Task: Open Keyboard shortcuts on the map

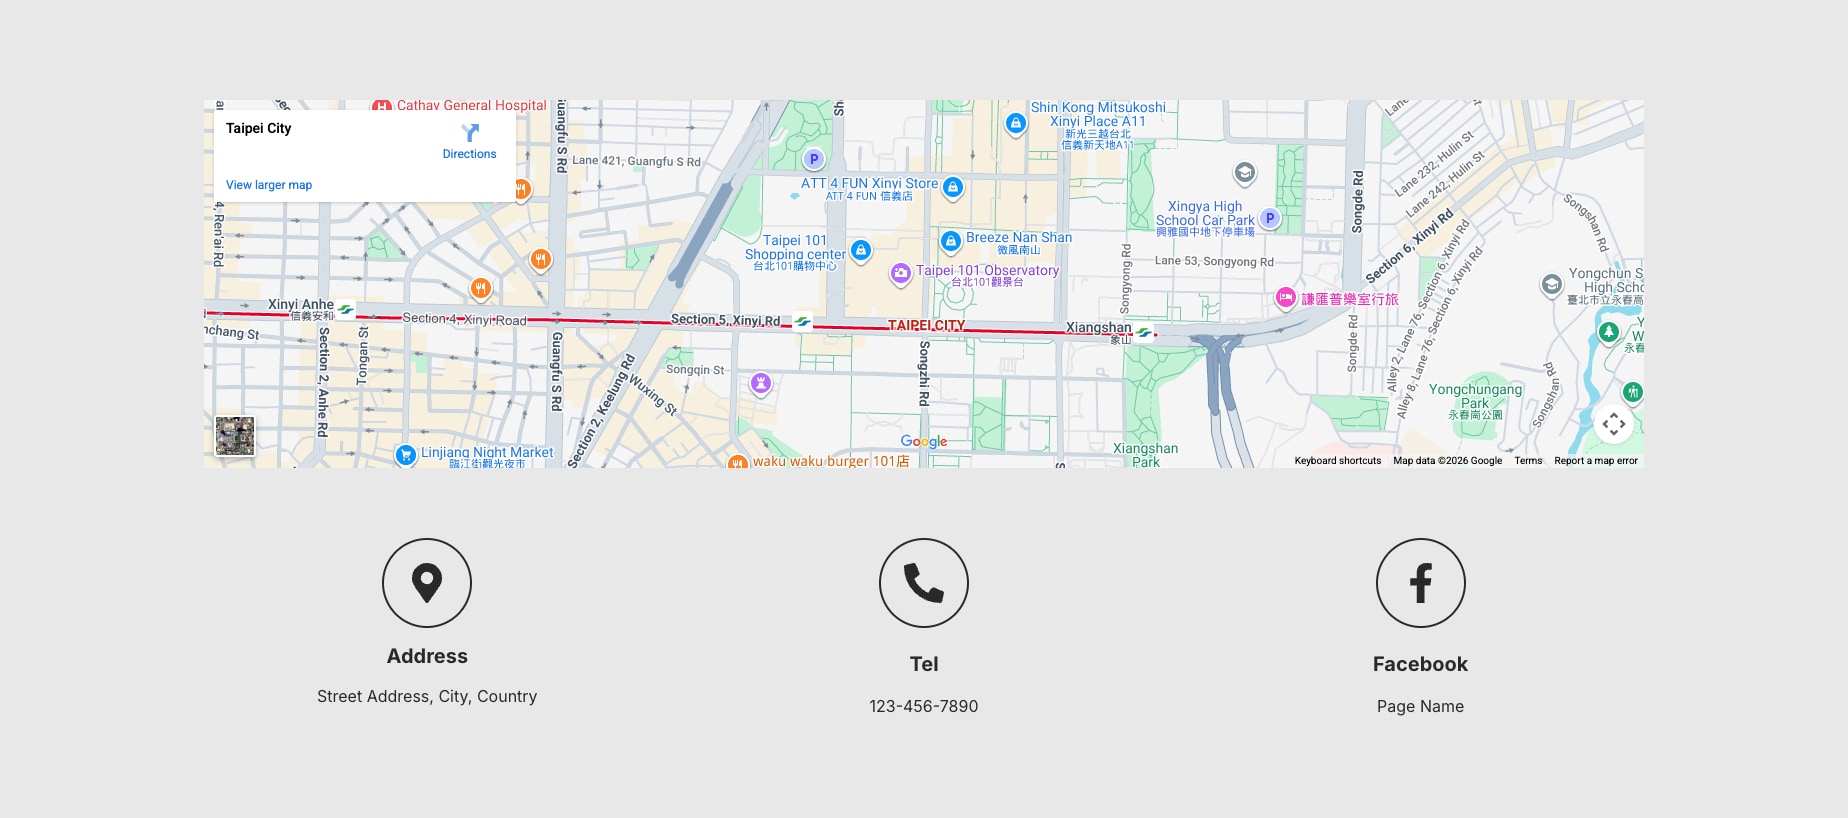Action: 1337,461
